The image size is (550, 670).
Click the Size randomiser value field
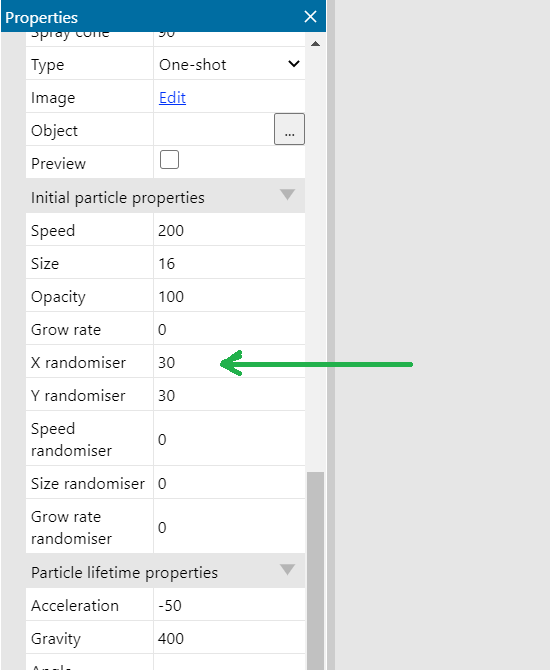229,483
